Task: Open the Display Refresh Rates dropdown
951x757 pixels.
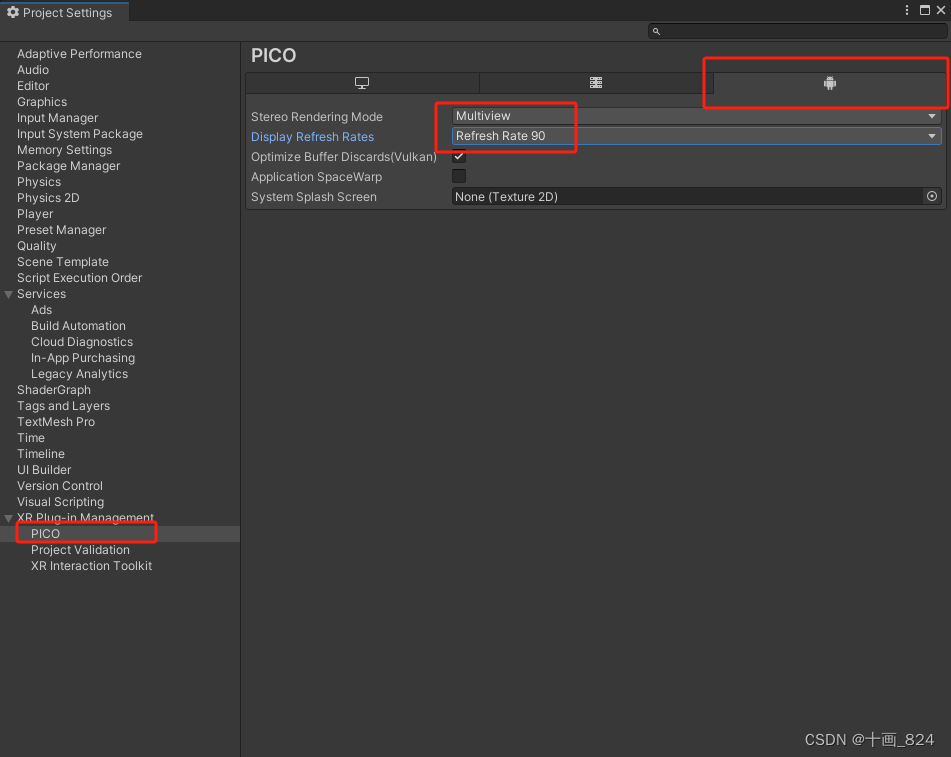Action: [x=696, y=136]
